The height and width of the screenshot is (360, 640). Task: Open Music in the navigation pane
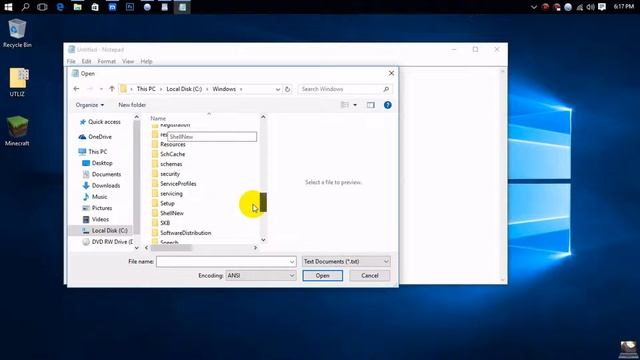pyautogui.click(x=95, y=197)
